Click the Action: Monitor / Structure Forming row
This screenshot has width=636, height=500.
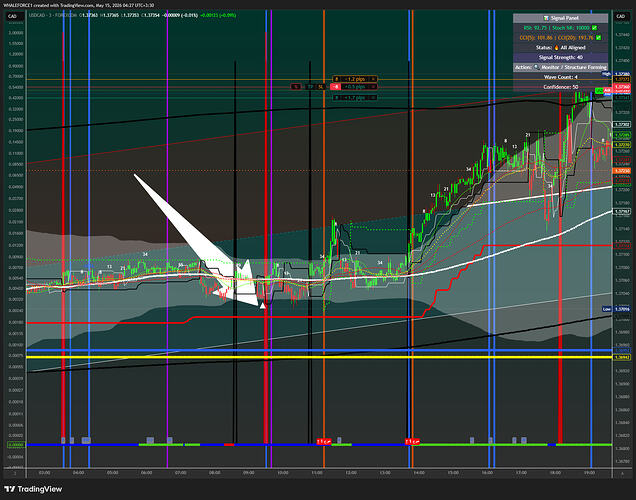pos(561,67)
